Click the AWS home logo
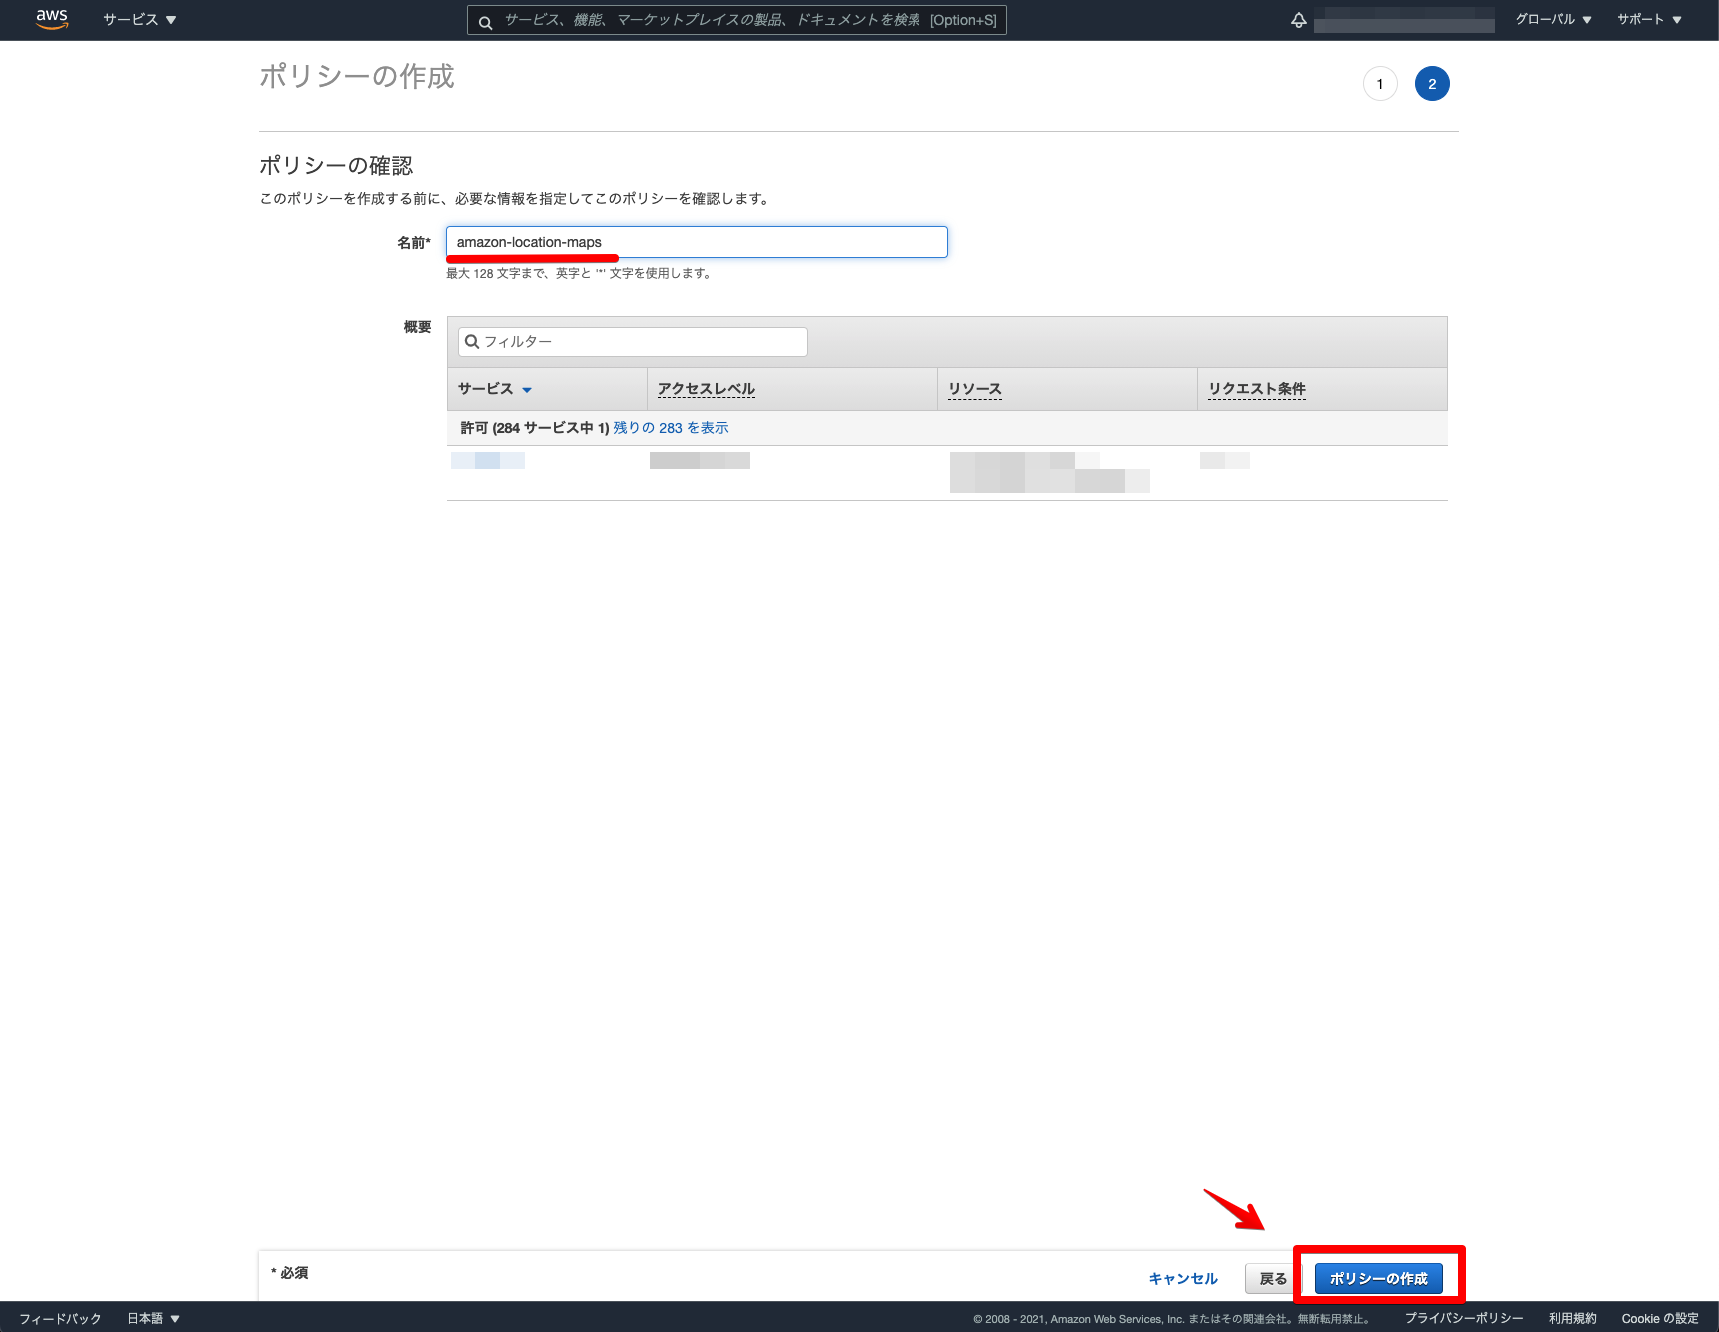The height and width of the screenshot is (1332, 1719). coord(51,19)
